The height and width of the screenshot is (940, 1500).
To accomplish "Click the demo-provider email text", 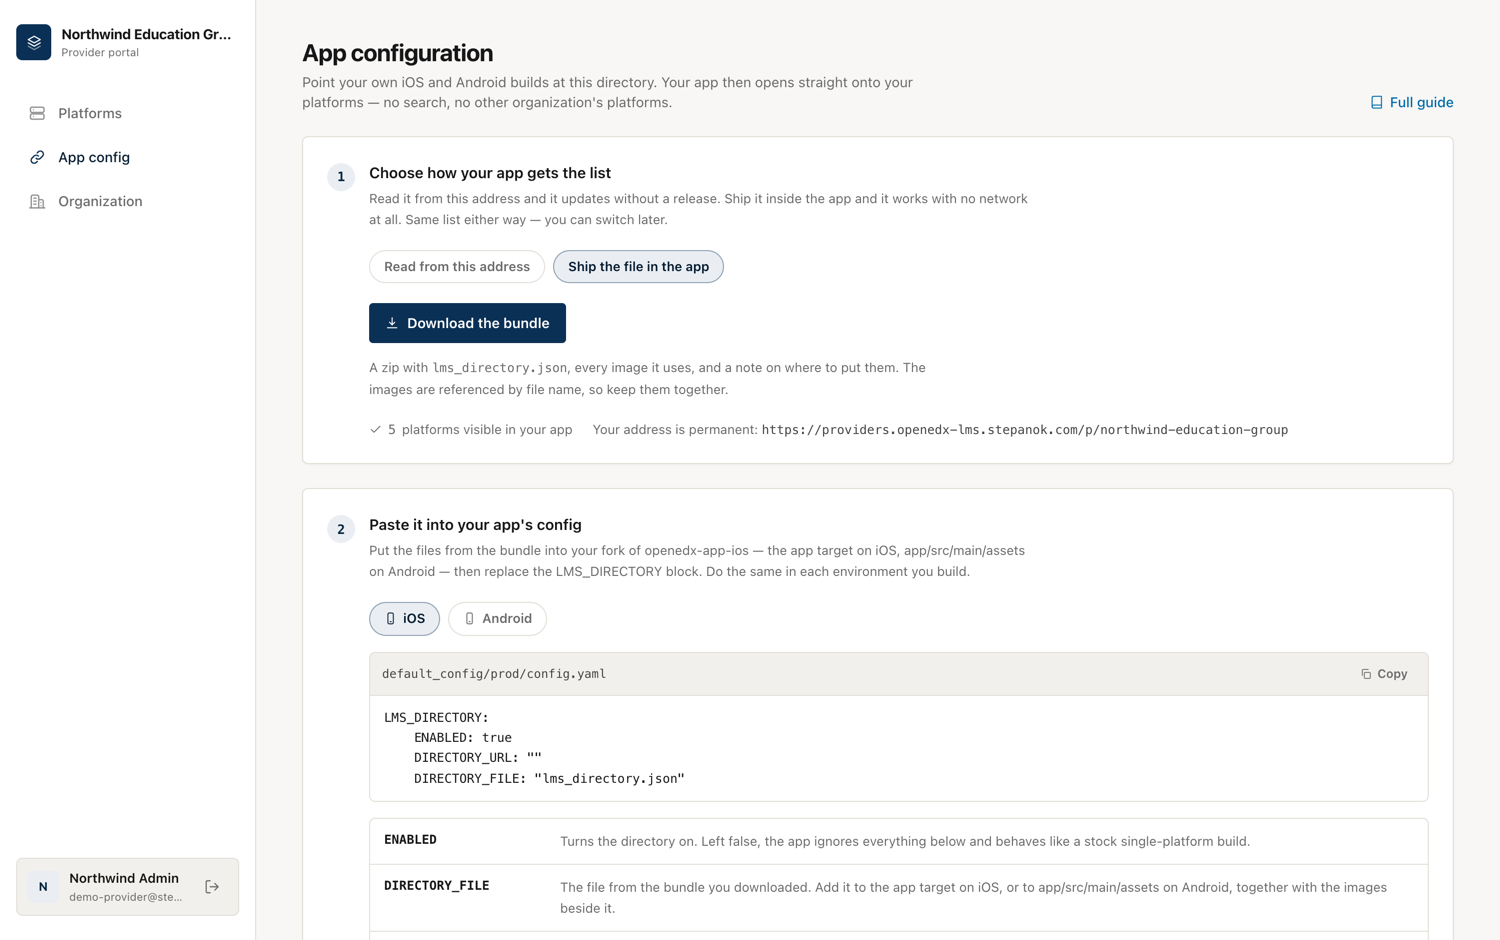I will (x=126, y=897).
